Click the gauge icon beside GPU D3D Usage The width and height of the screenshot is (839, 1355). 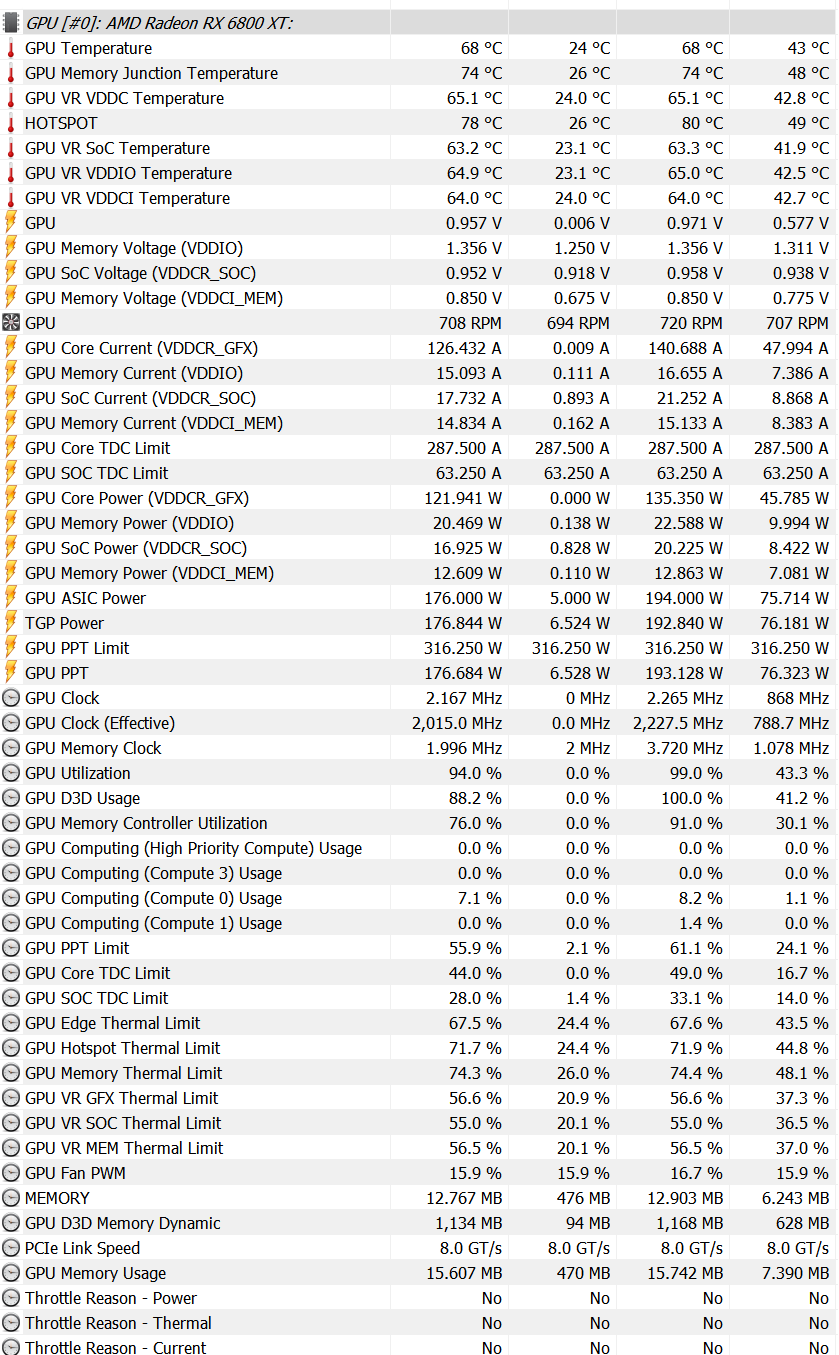click(11, 798)
